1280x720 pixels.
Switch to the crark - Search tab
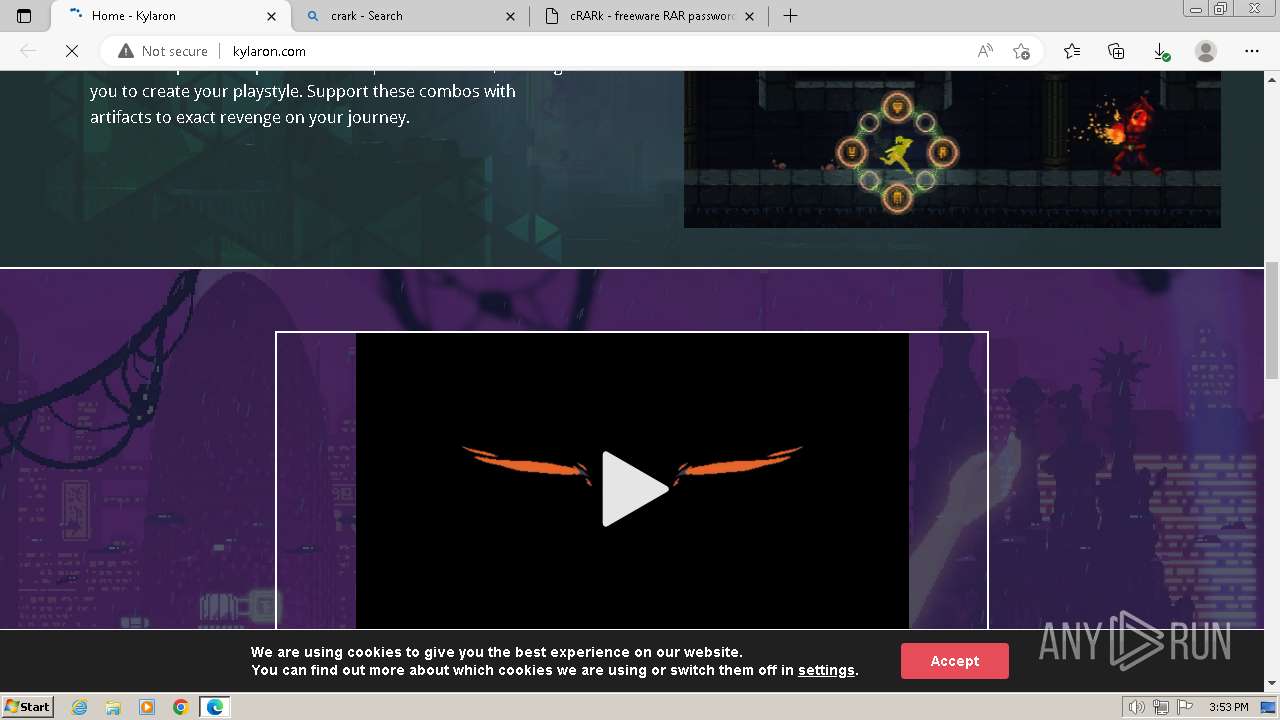point(409,16)
